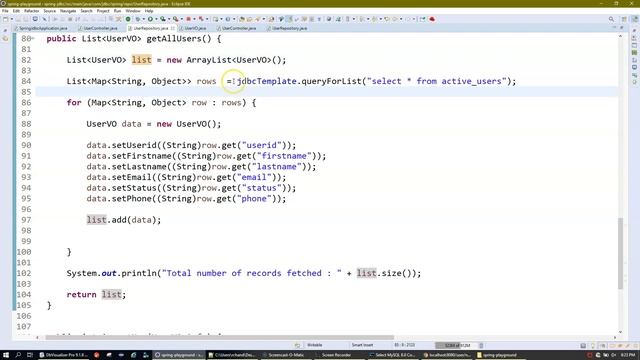Click line number 97 in the gutter
The width and height of the screenshot is (640, 360).
click(x=26, y=220)
